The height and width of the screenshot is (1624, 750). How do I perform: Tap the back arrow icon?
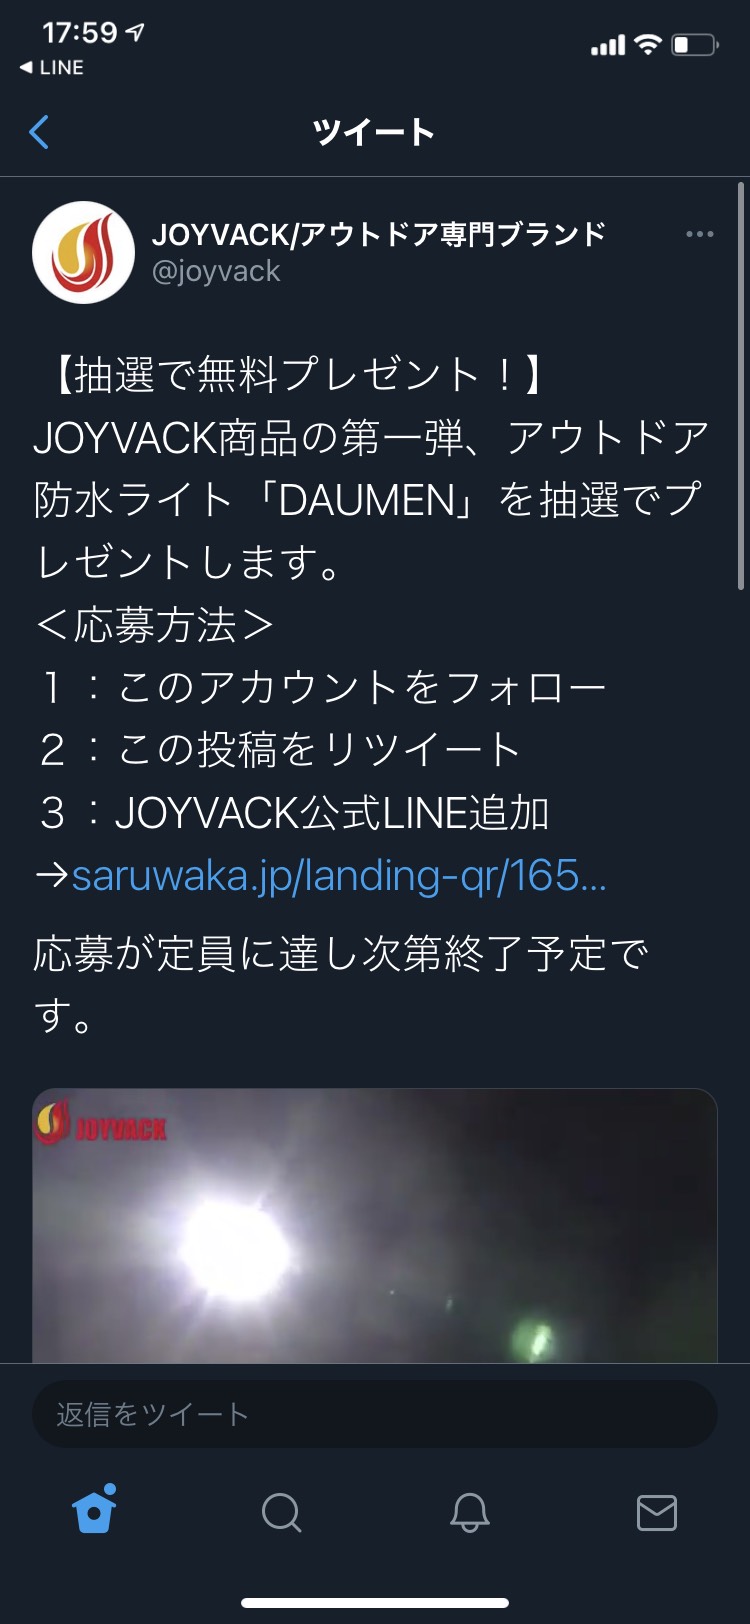pos(39,132)
